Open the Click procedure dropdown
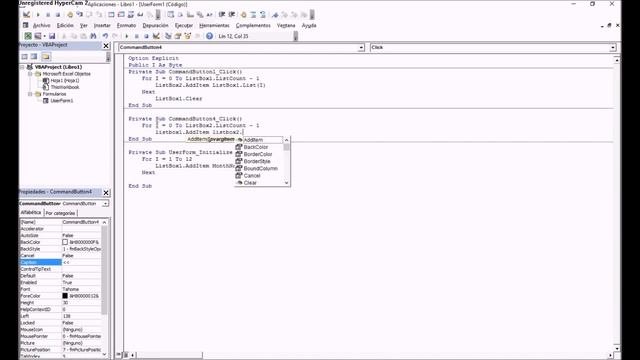The height and width of the screenshot is (360, 640). click(613, 48)
